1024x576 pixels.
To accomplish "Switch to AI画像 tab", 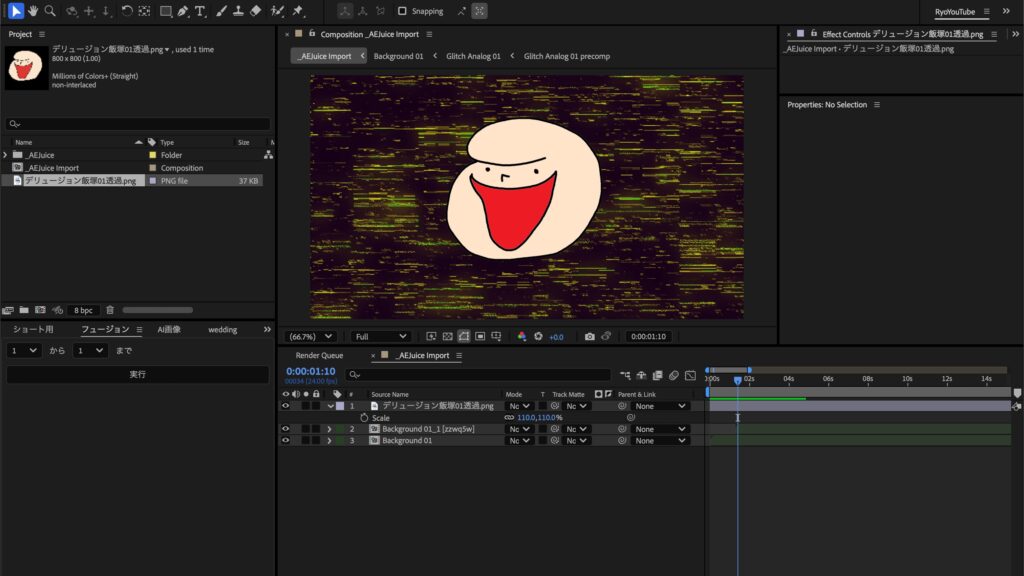I will 169,330.
